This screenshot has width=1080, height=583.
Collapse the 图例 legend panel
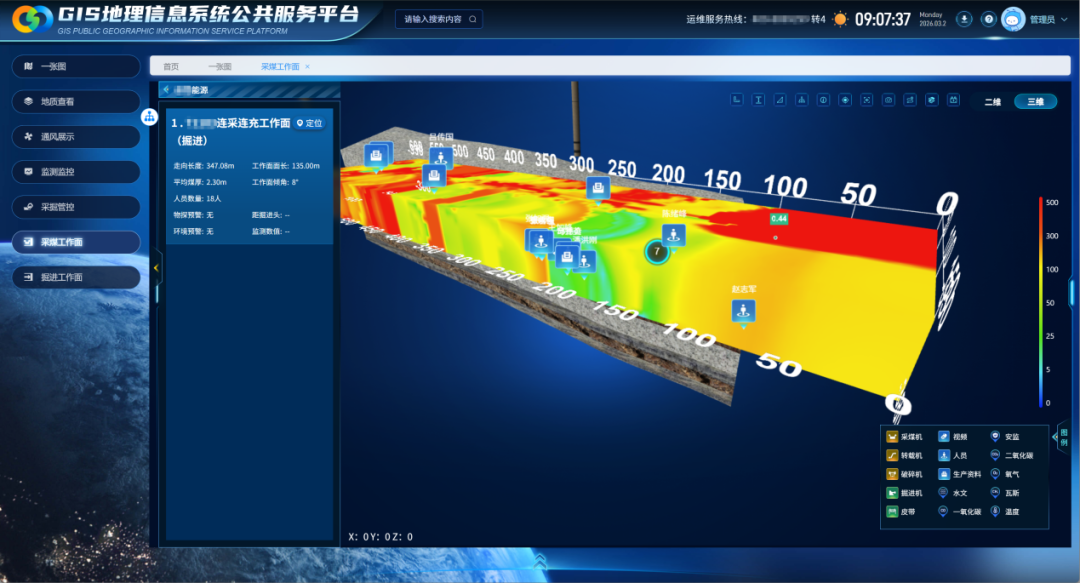[1062, 437]
